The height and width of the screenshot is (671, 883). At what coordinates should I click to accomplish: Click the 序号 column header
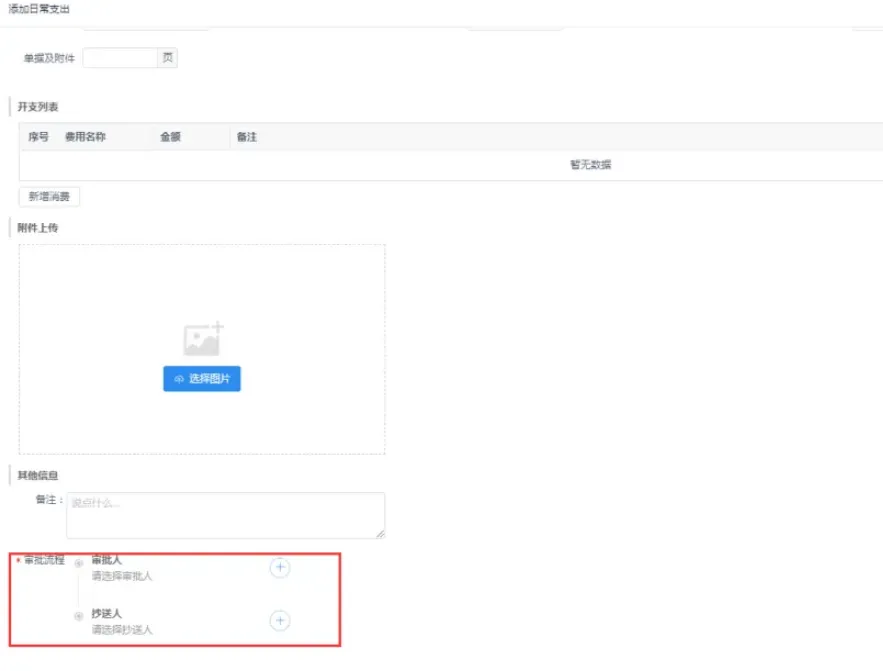38,137
